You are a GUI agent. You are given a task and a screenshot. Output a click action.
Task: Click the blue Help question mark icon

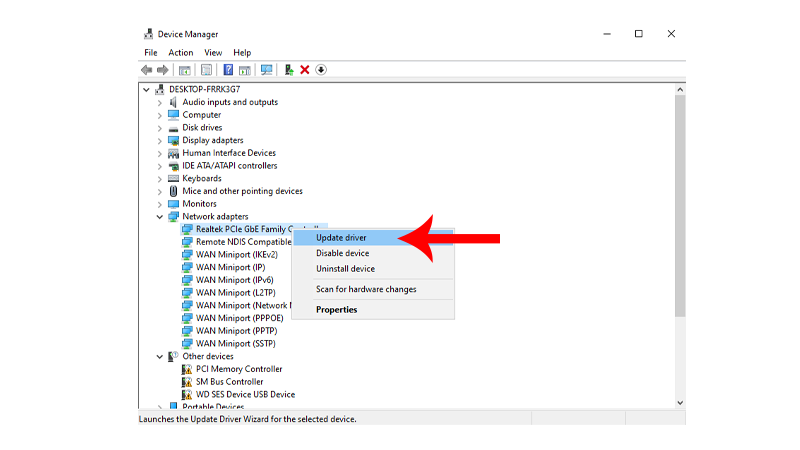coord(228,70)
